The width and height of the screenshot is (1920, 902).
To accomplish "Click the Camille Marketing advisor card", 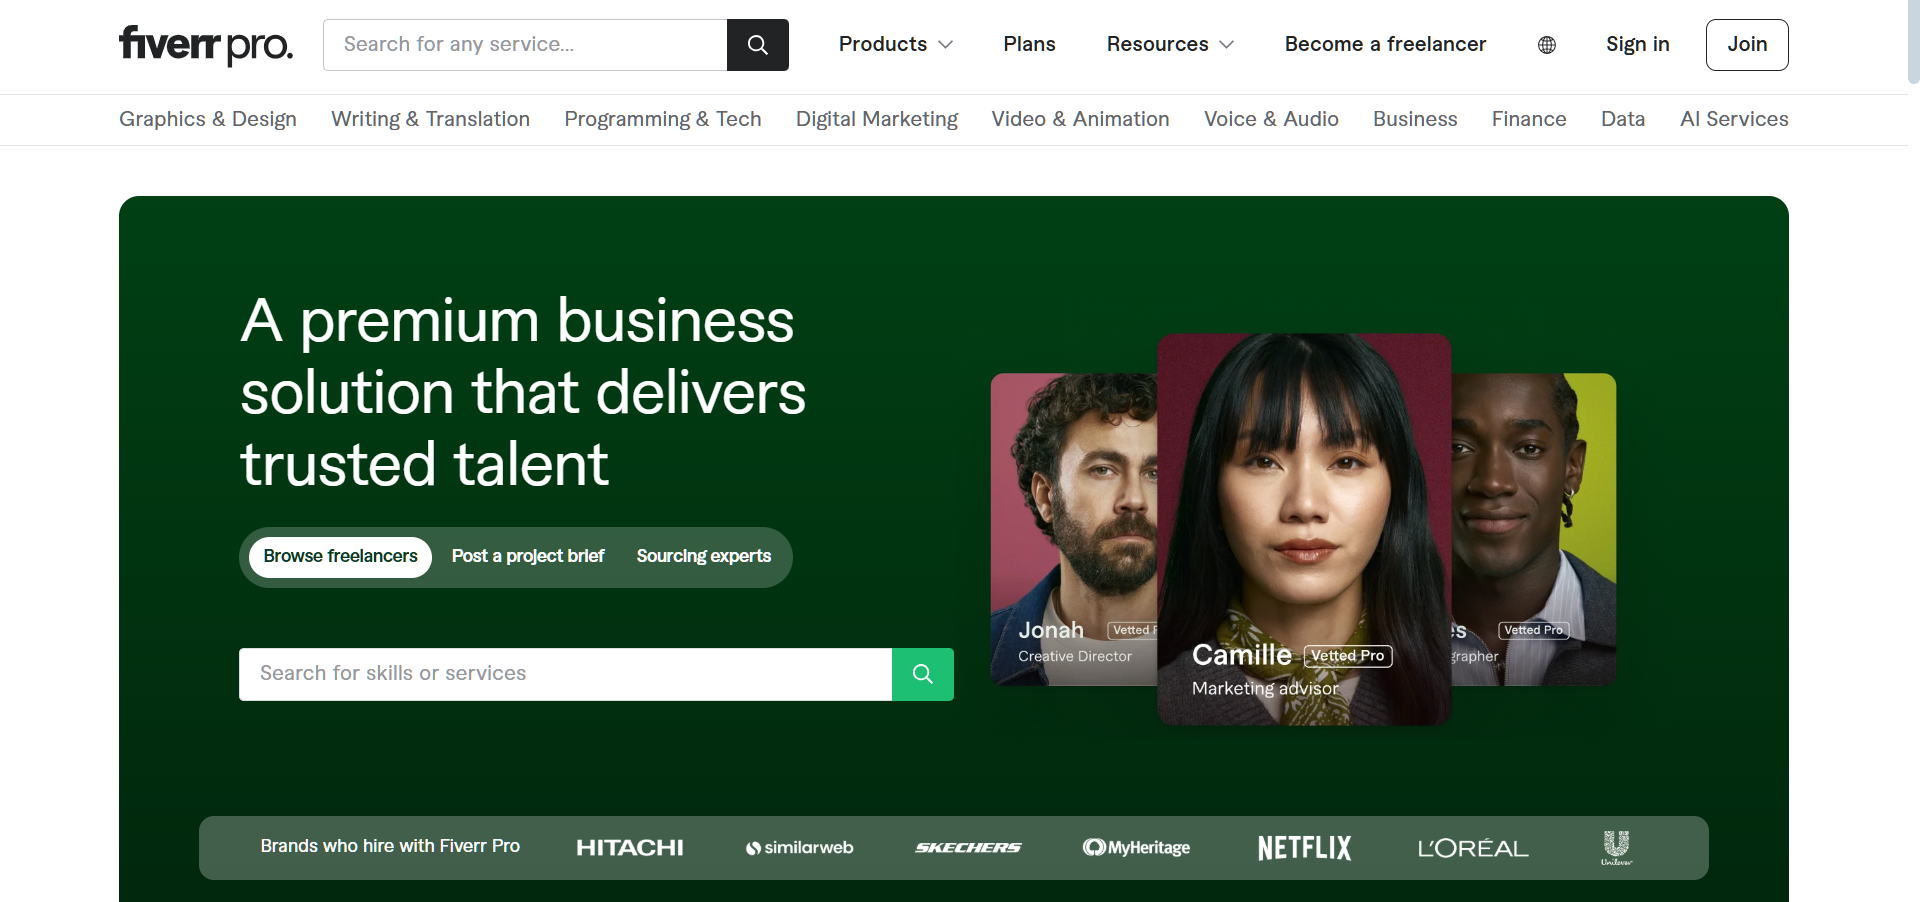I will [x=1303, y=530].
